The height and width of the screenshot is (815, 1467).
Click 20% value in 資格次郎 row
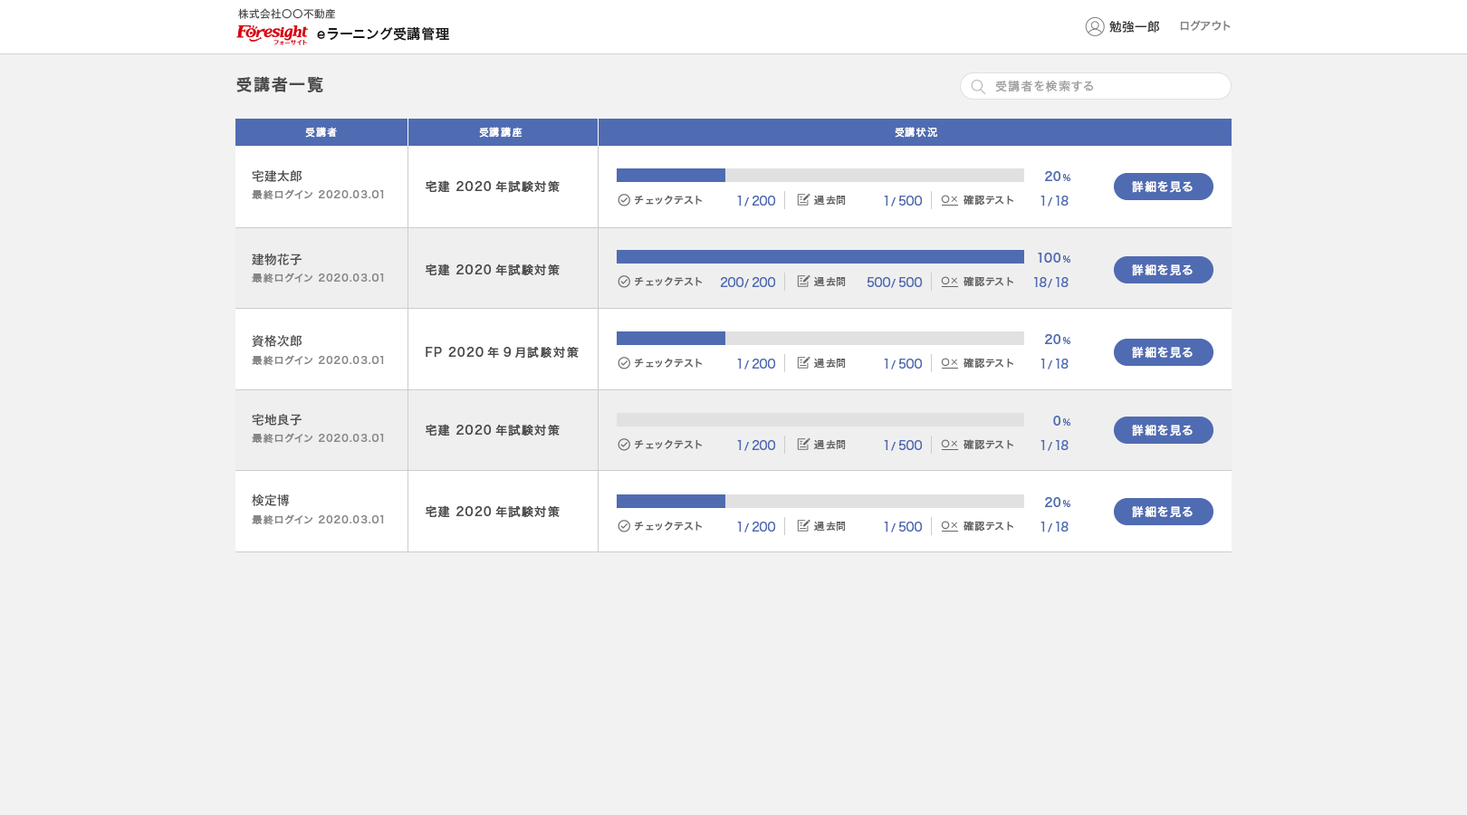[1058, 340]
